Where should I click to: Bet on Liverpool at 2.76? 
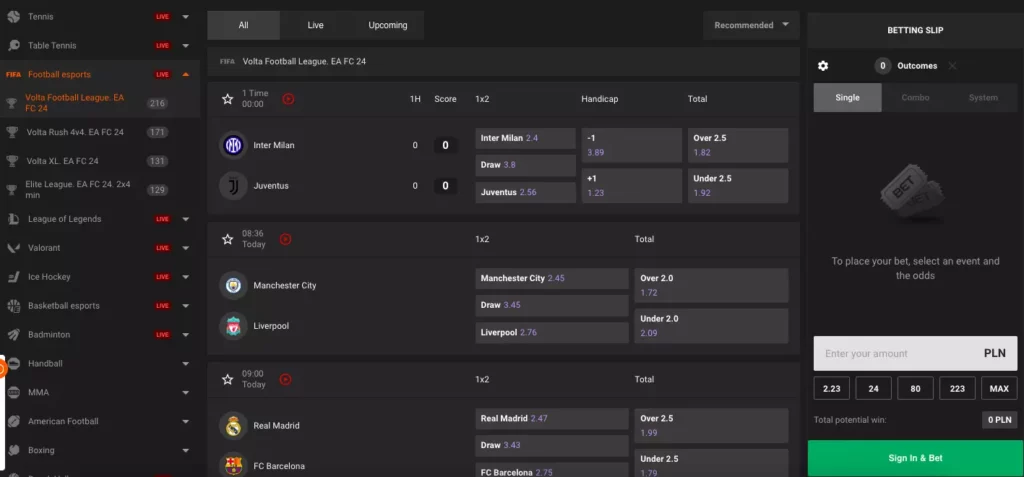click(552, 332)
